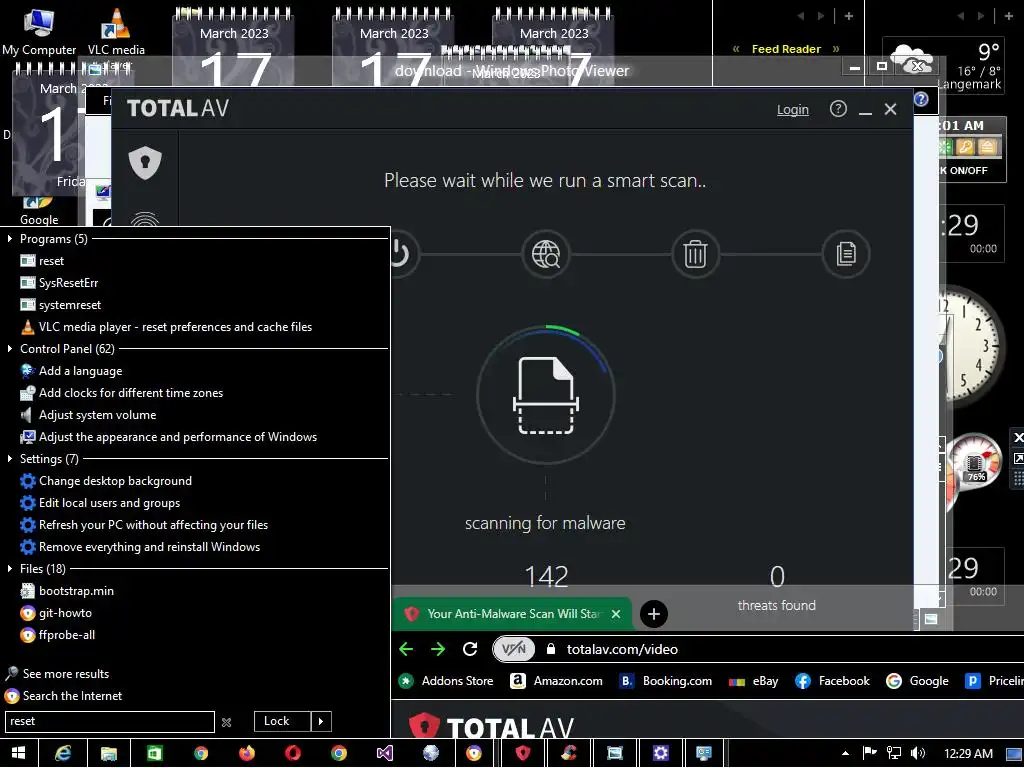Open Change desktop background setting
Viewport: 1024px width, 768px height.
(x=106, y=481)
